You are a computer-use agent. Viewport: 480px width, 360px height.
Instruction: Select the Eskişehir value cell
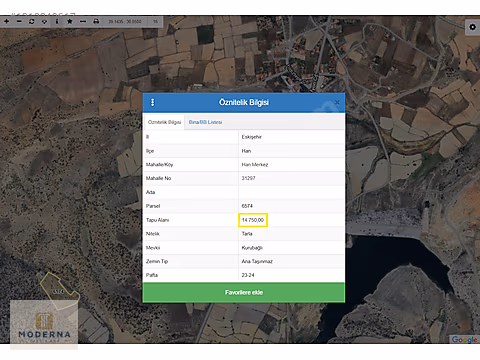pyautogui.click(x=252, y=137)
